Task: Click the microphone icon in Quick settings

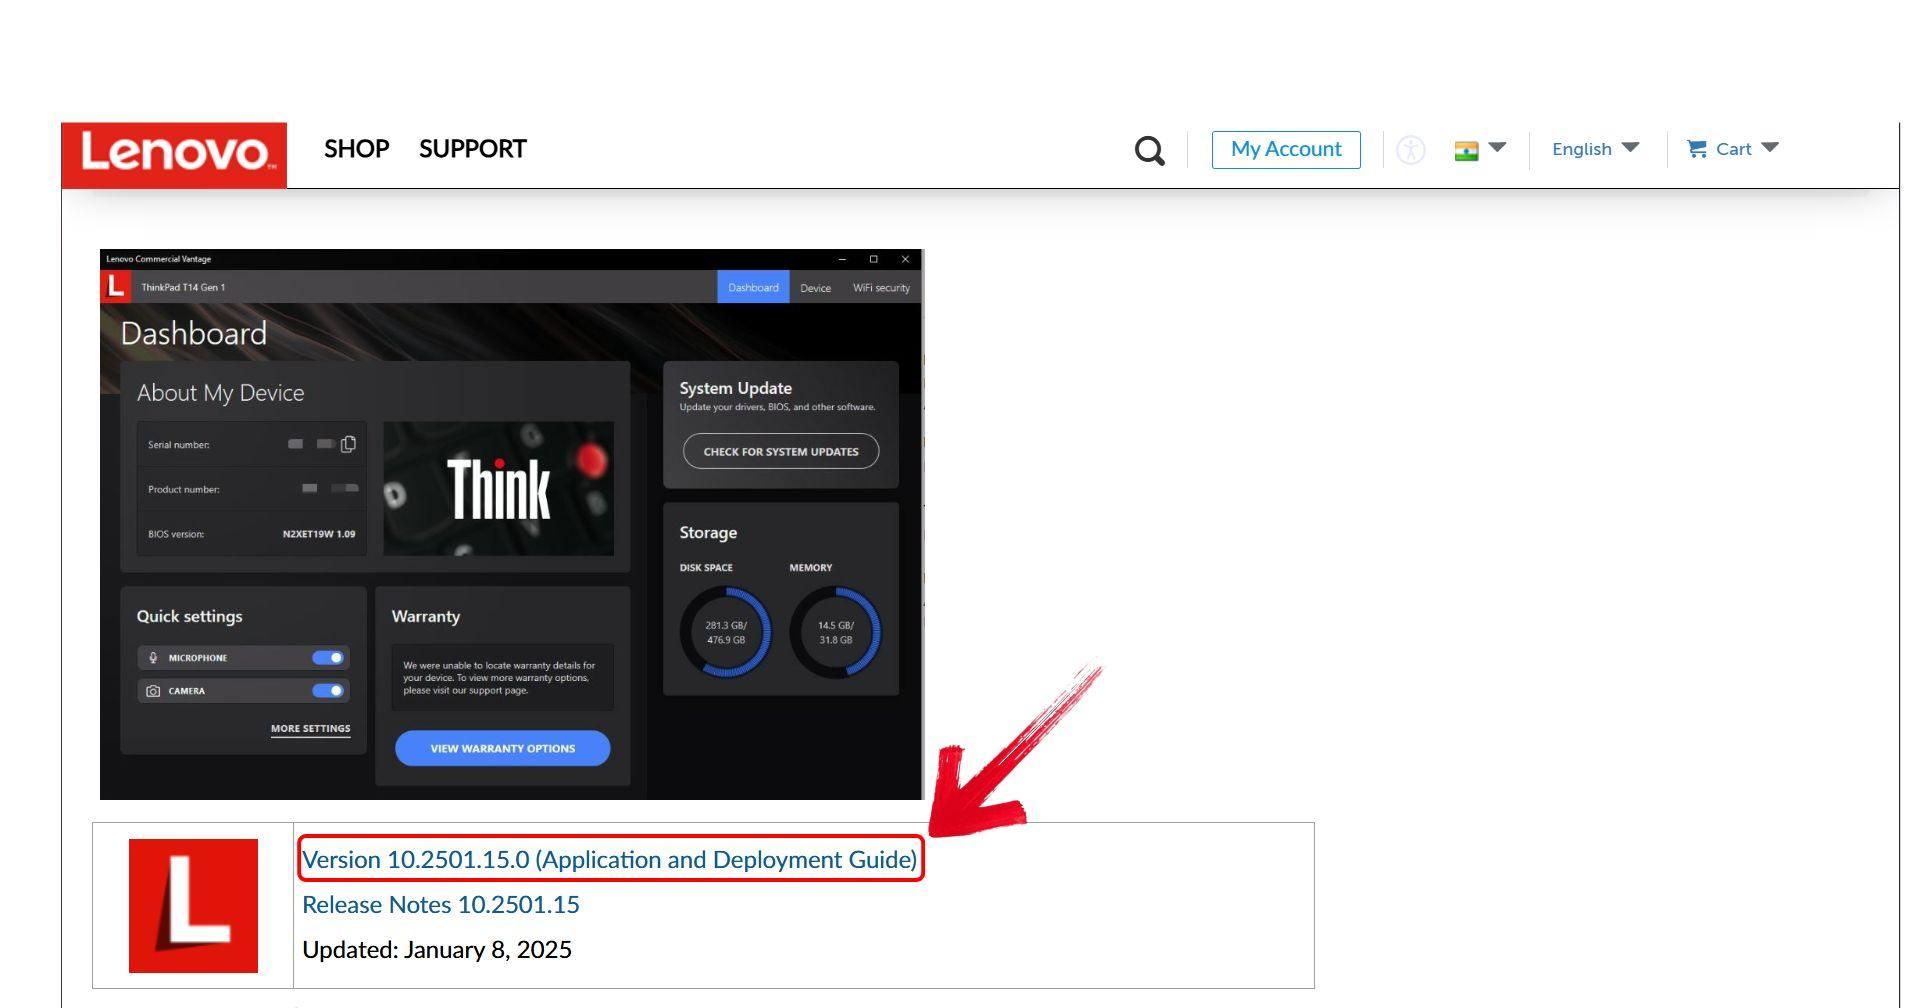Action: pos(153,658)
